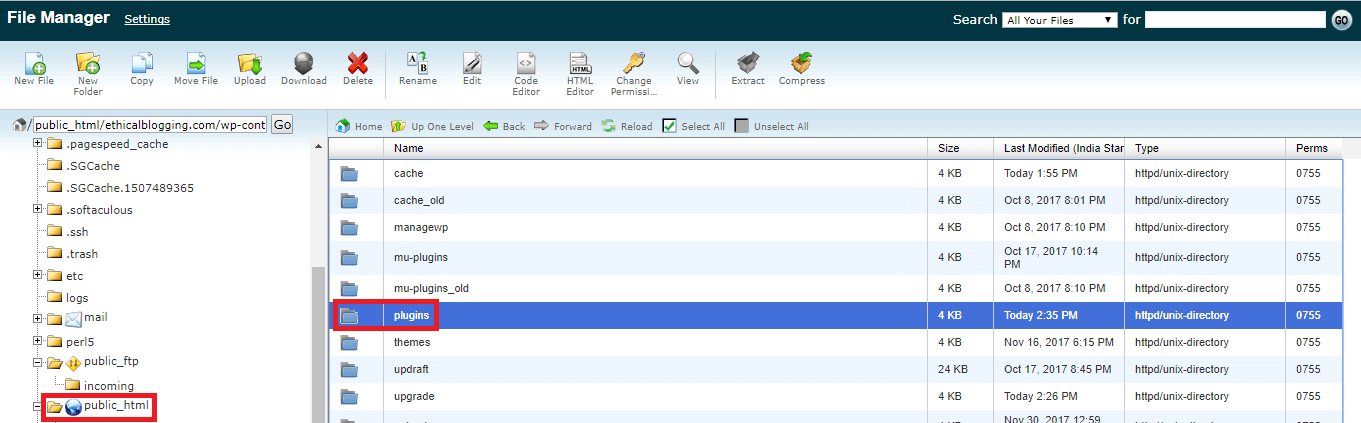Viewport: 1361px width, 423px height.
Task: Expand the perl5 folder node
Action: tap(38, 341)
